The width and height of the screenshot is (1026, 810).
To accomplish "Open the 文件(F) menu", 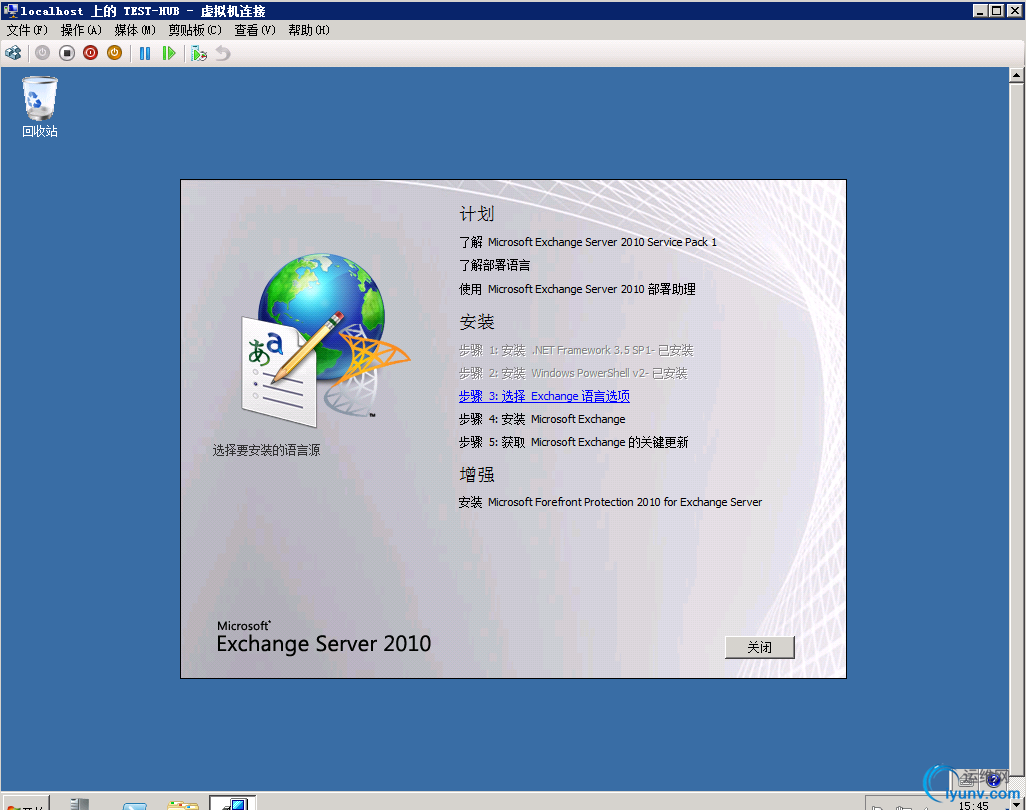I will (27, 30).
